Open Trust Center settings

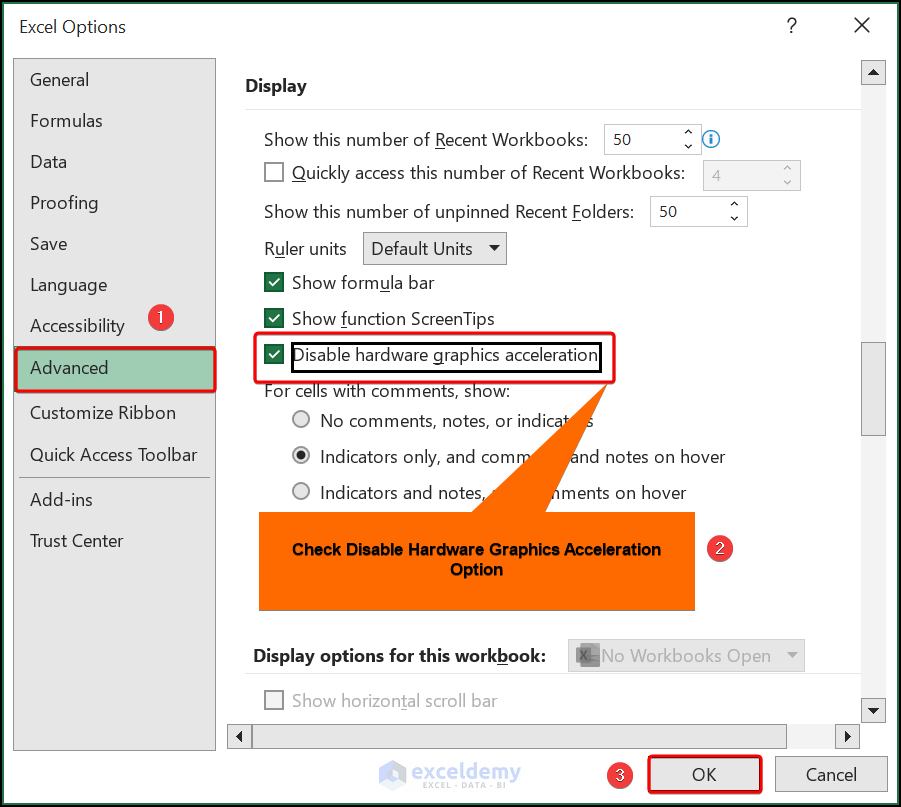coord(115,541)
